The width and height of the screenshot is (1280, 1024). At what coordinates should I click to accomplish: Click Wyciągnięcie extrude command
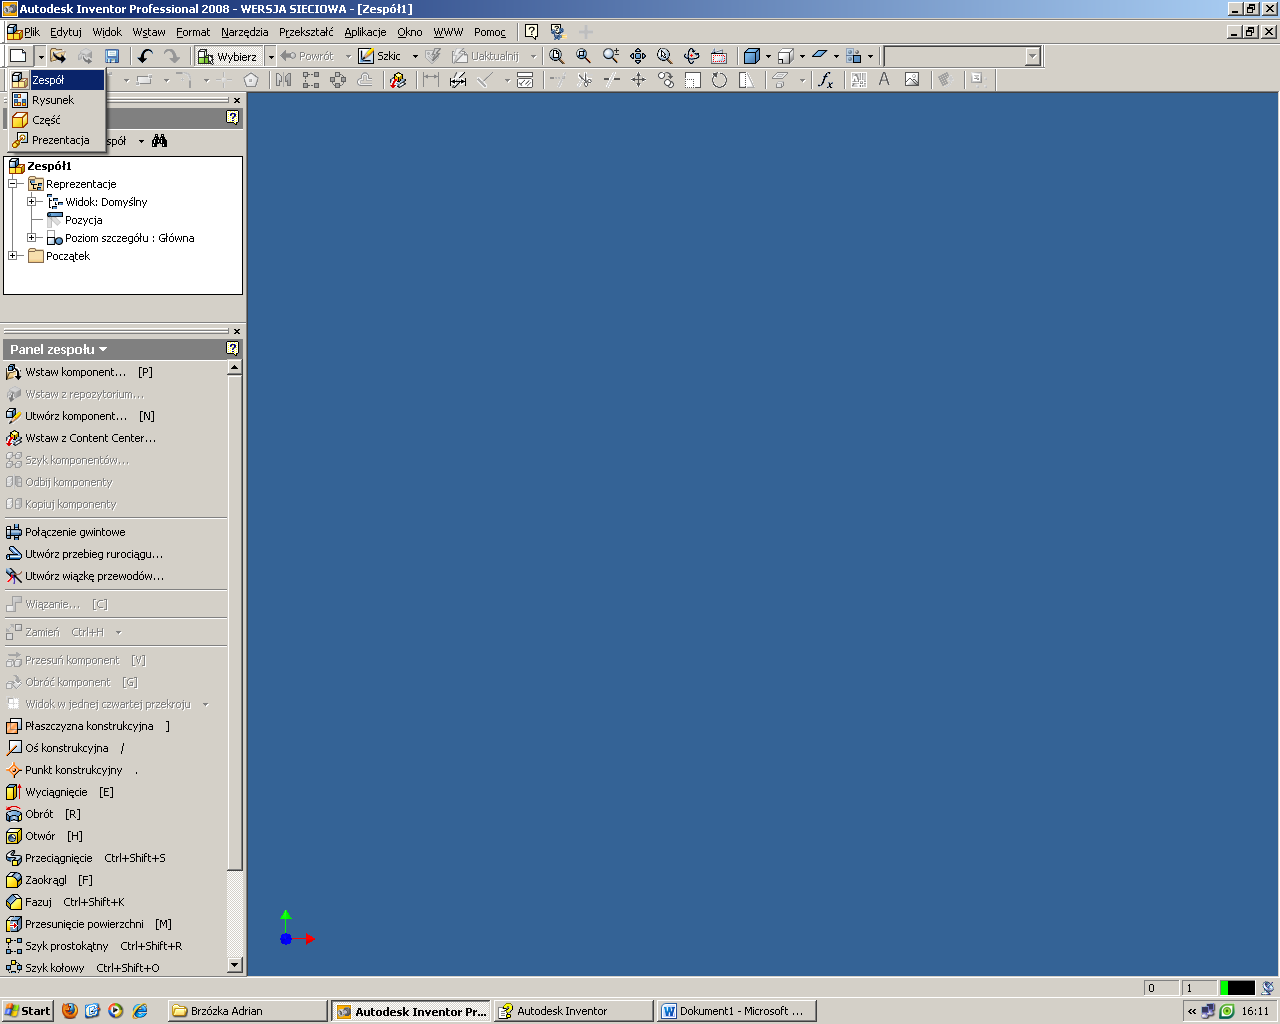60,792
